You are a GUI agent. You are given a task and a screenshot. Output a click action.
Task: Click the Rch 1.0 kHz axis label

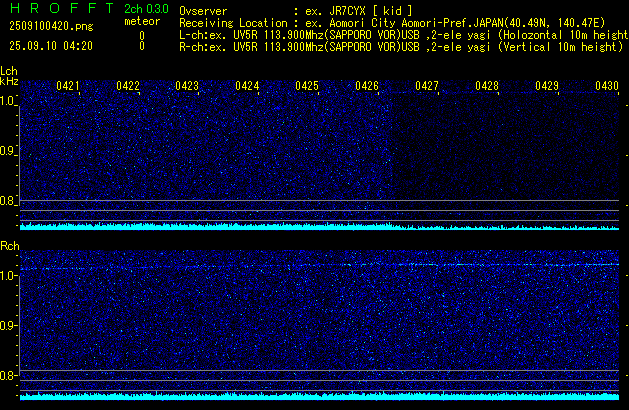pyautogui.click(x=7, y=276)
